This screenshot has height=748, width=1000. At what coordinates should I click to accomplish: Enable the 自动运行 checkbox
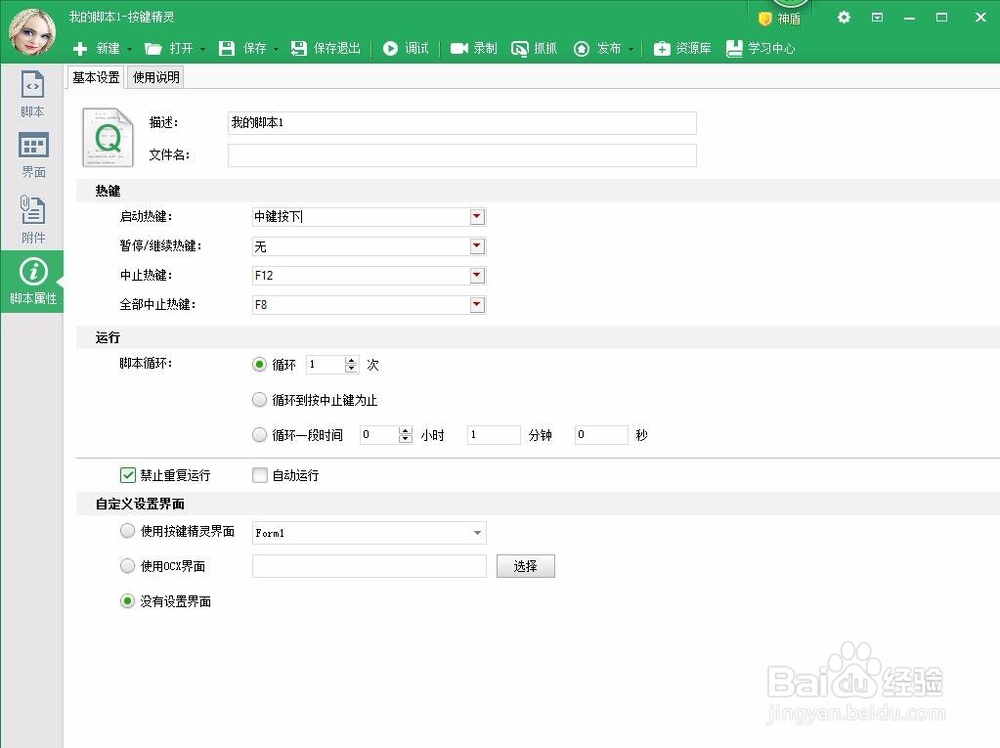pos(260,475)
